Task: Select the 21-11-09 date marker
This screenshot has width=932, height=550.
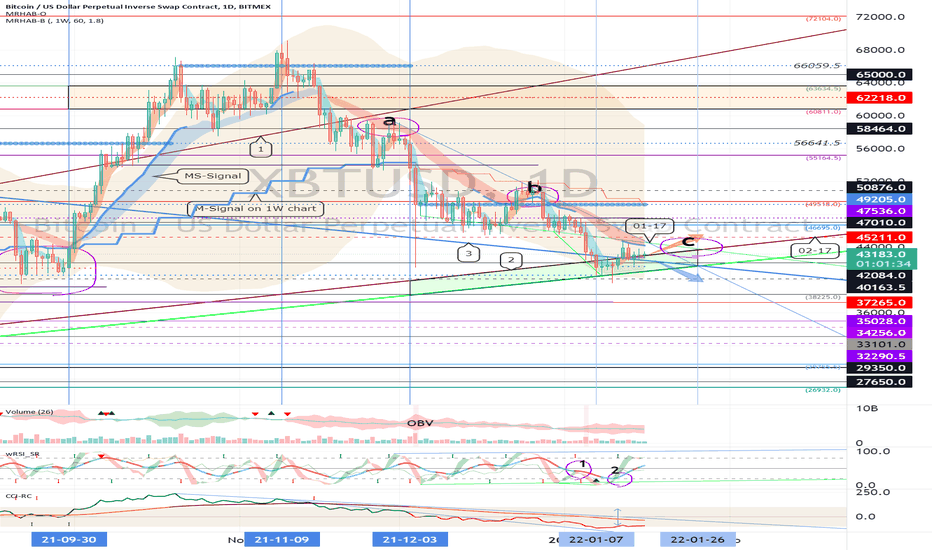Action: tap(282, 539)
